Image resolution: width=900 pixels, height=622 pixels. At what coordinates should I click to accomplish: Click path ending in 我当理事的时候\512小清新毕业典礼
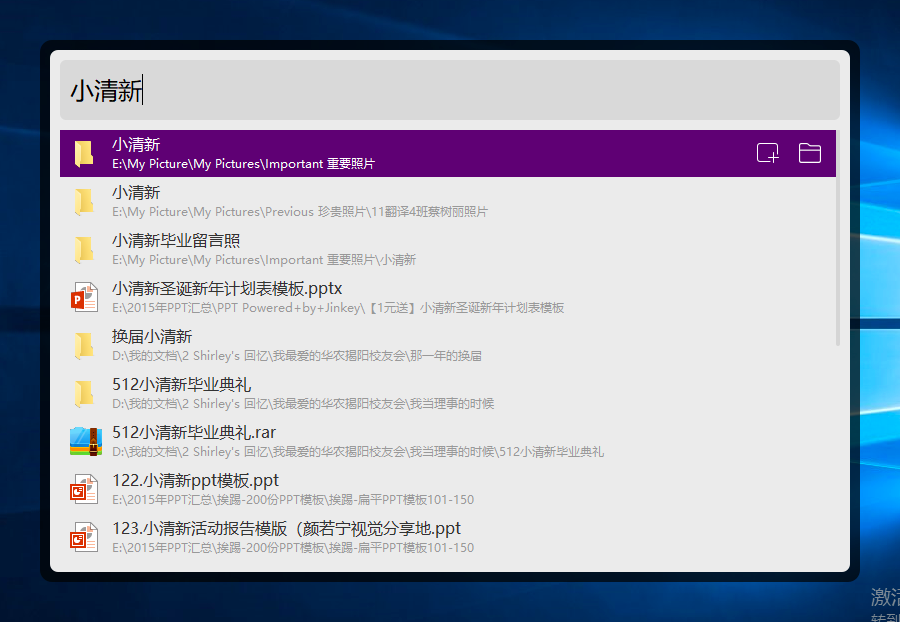pyautogui.click(x=358, y=452)
